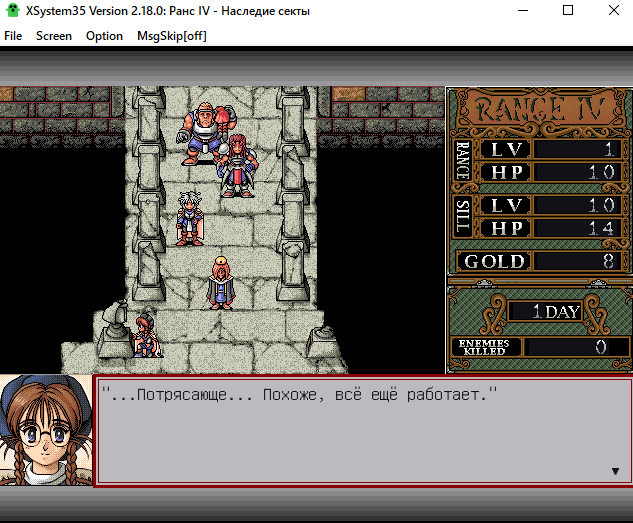Viewport: 633px width, 523px height.
Task: Click the red-haired warrior sprite
Action: point(237,166)
